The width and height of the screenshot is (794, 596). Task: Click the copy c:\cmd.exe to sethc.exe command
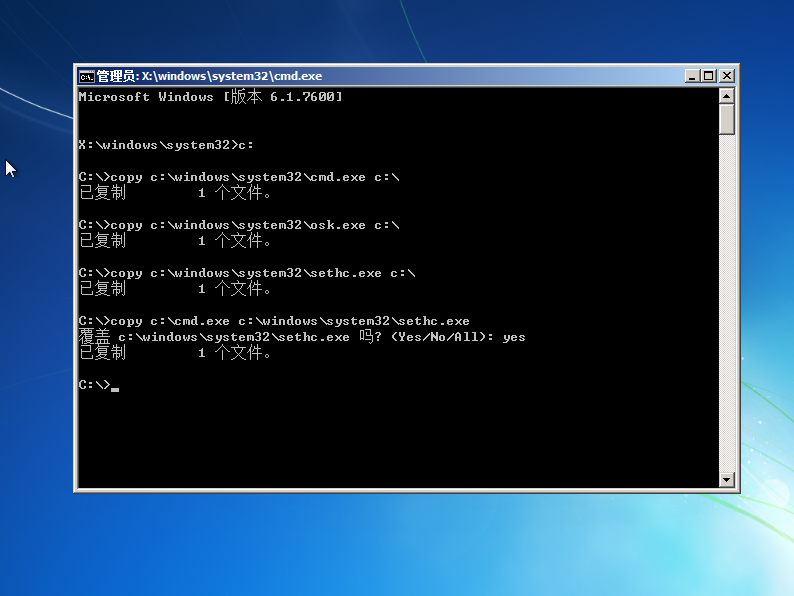274,321
